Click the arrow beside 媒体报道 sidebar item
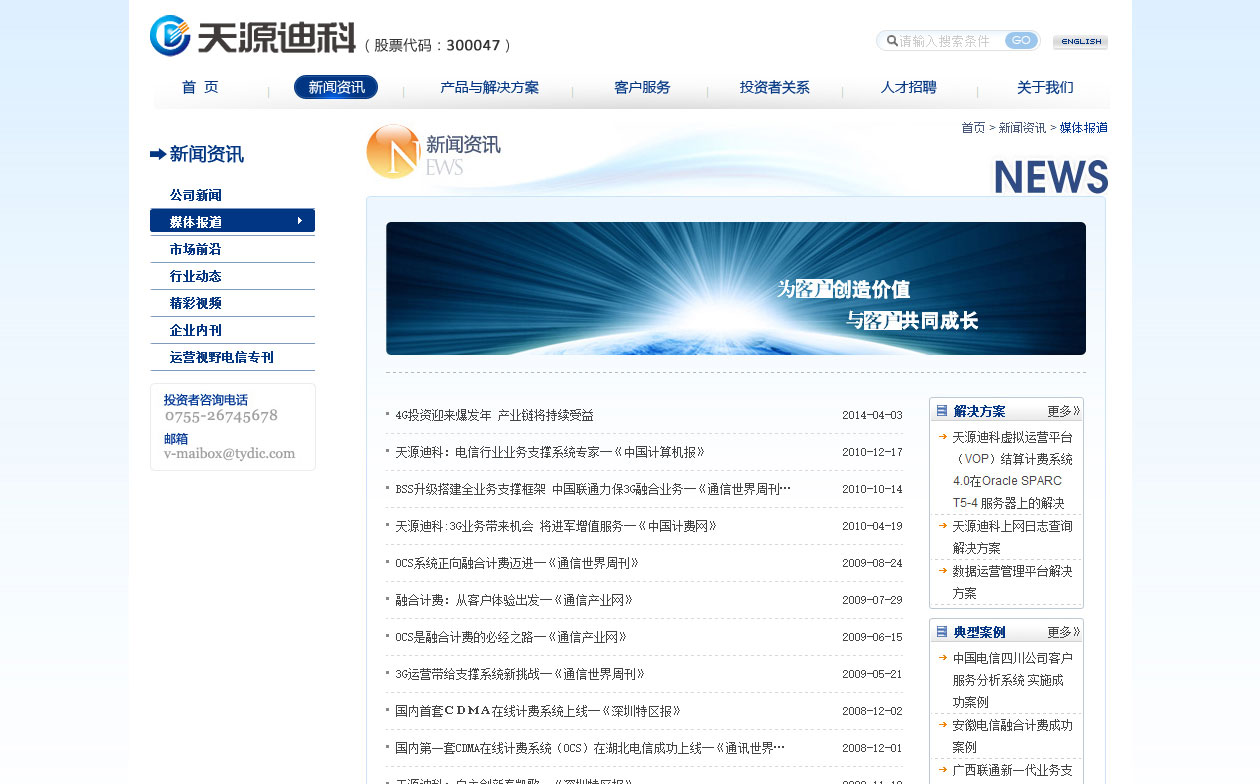The image size is (1260, 784). [300, 221]
